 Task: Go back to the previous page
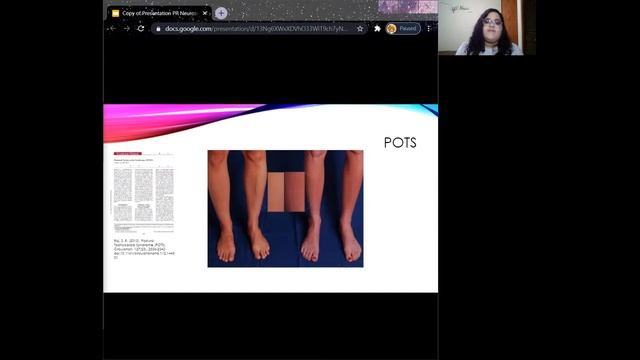tap(113, 29)
